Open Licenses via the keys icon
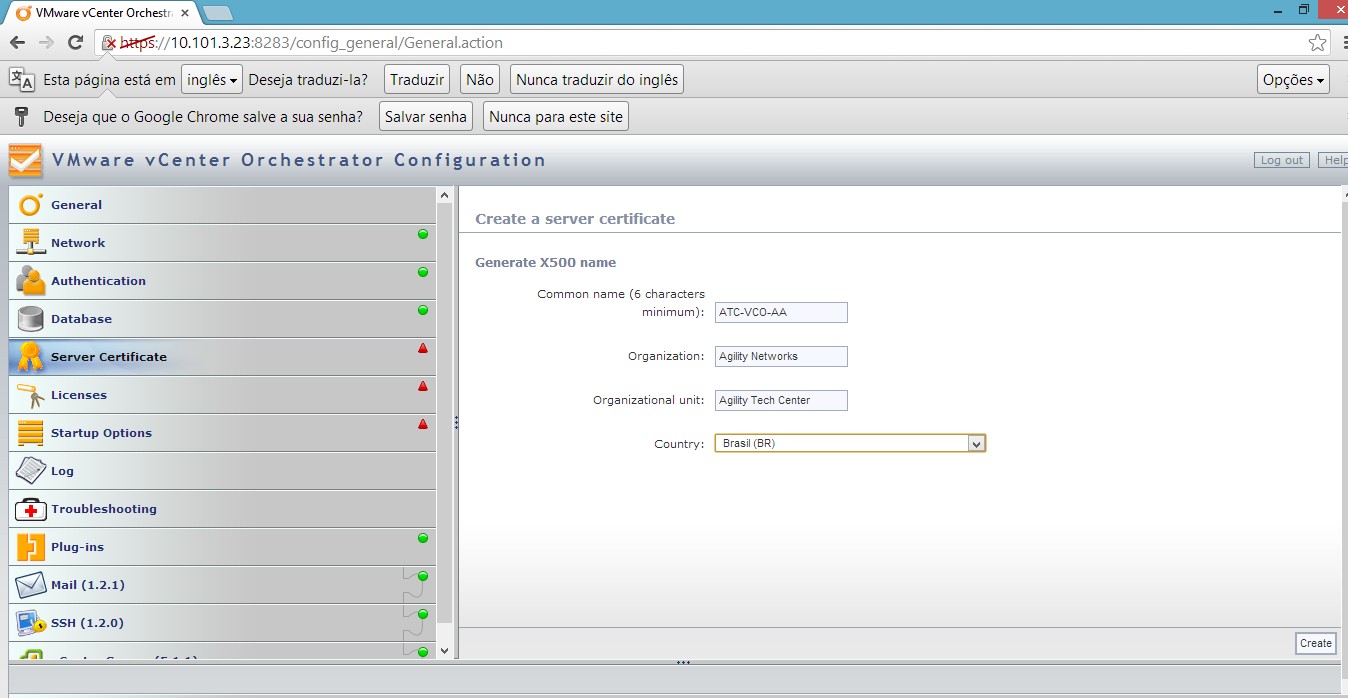 coord(31,395)
